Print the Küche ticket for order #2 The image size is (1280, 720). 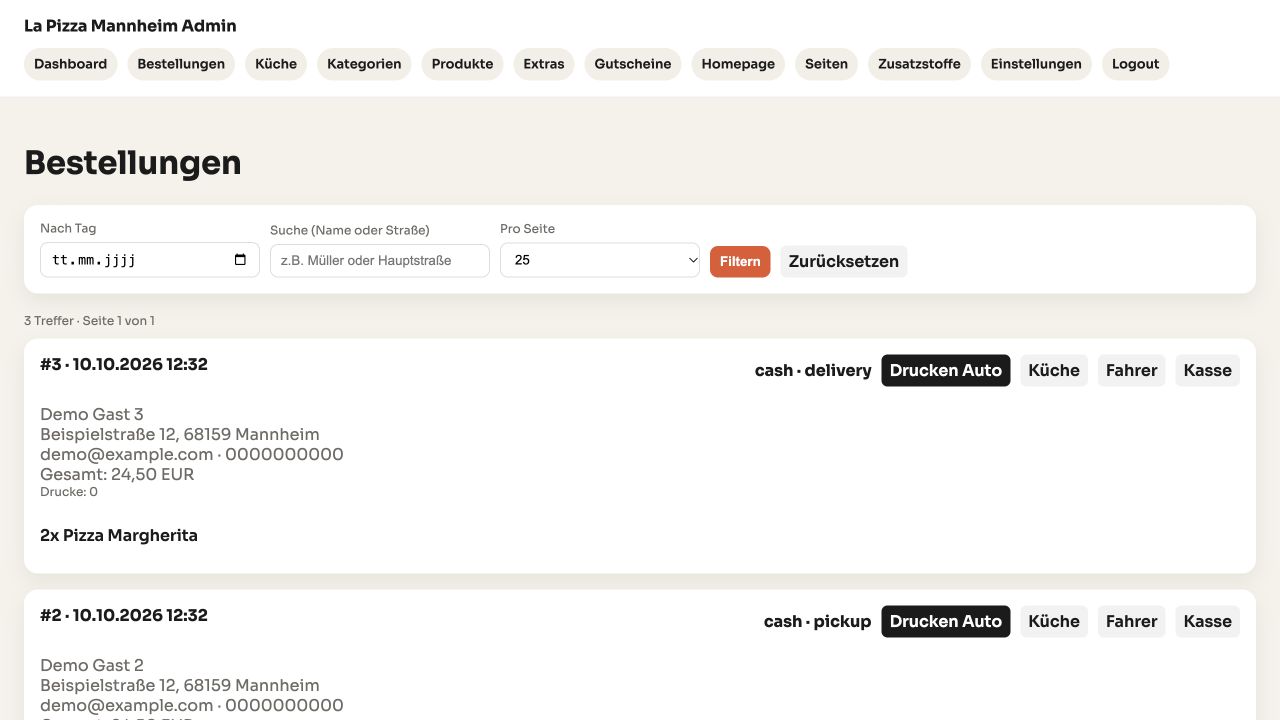tap(1054, 621)
